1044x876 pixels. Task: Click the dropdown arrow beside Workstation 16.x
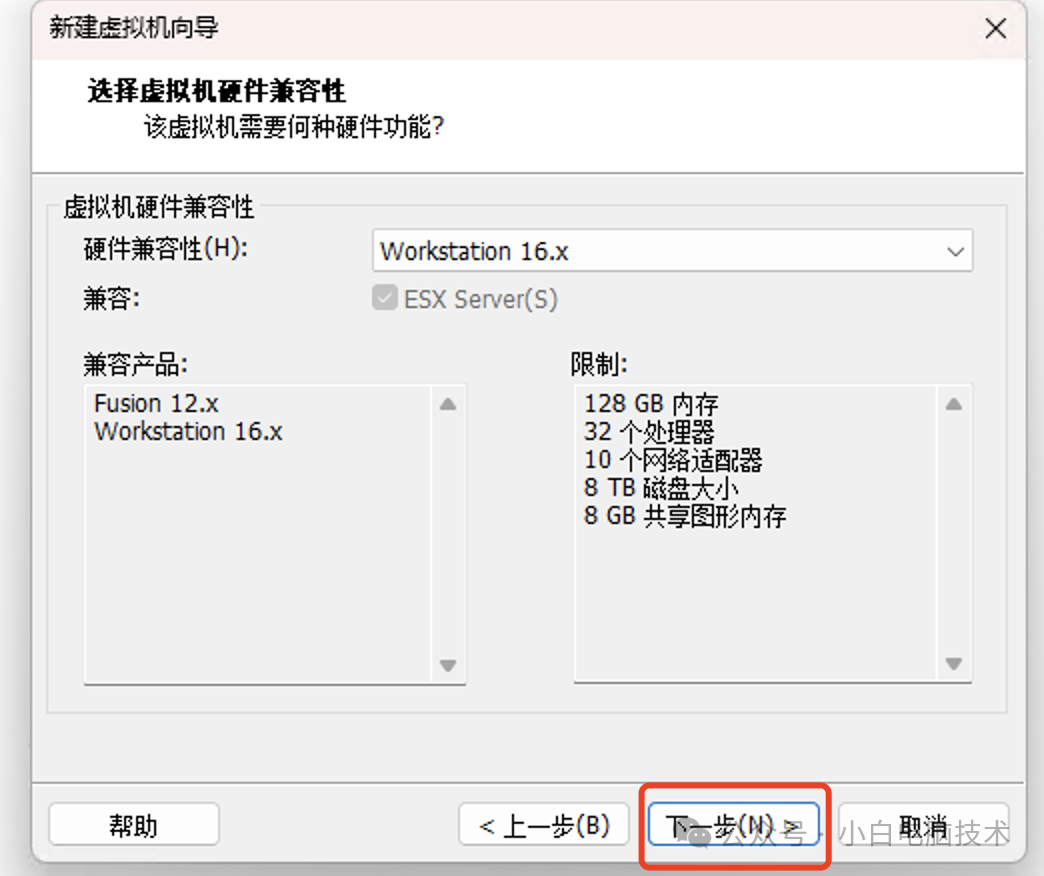[957, 251]
